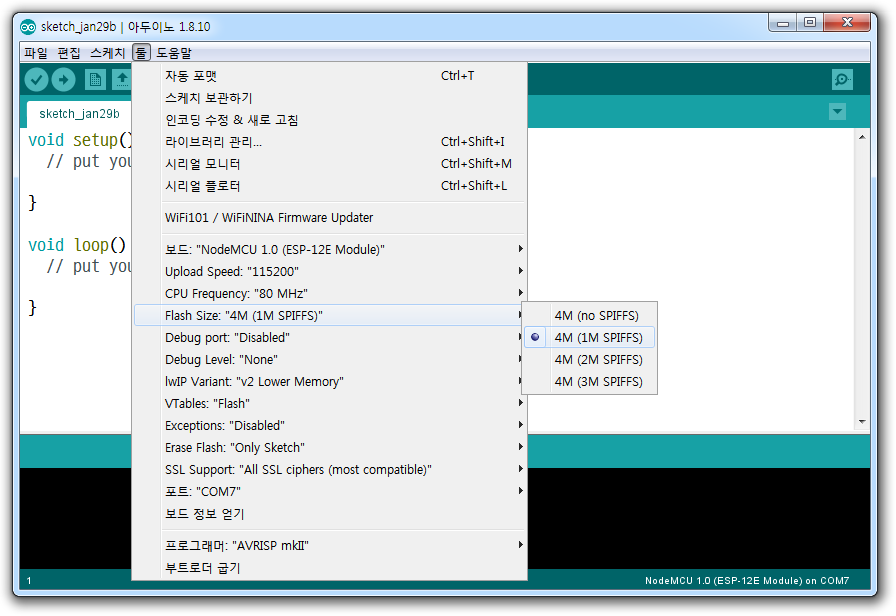Viewport: 896px width, 616px height.
Task: Expand the Erase Flash Only Sketch submenu
Action: click(x=330, y=447)
